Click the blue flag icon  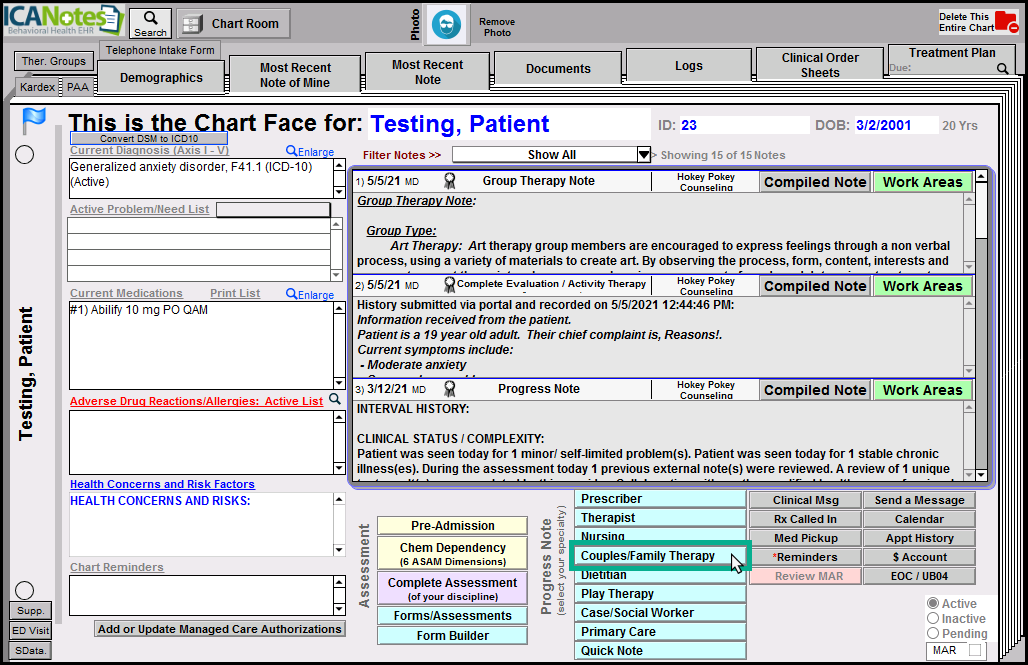34,121
